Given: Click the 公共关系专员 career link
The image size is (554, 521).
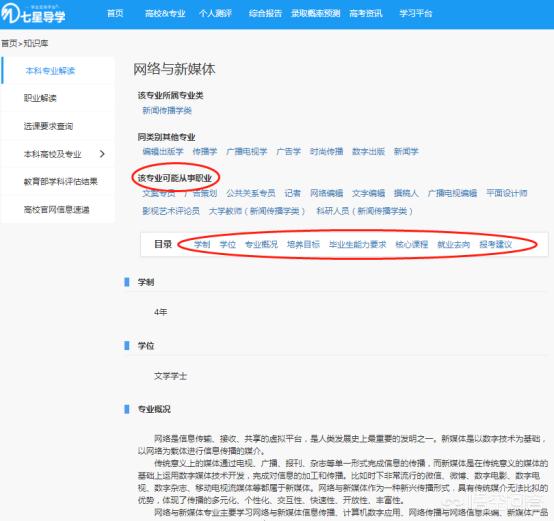Looking at the screenshot, I should [x=251, y=193].
